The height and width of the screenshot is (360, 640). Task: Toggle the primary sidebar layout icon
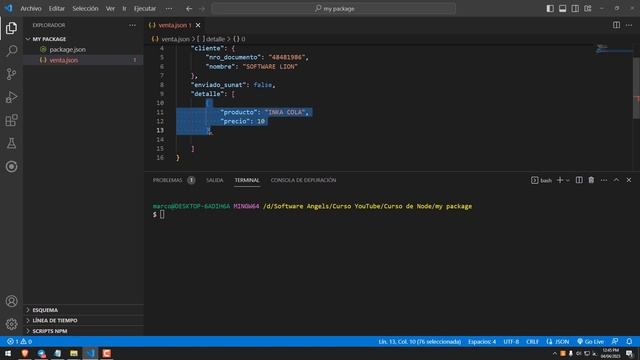pyautogui.click(x=550, y=9)
